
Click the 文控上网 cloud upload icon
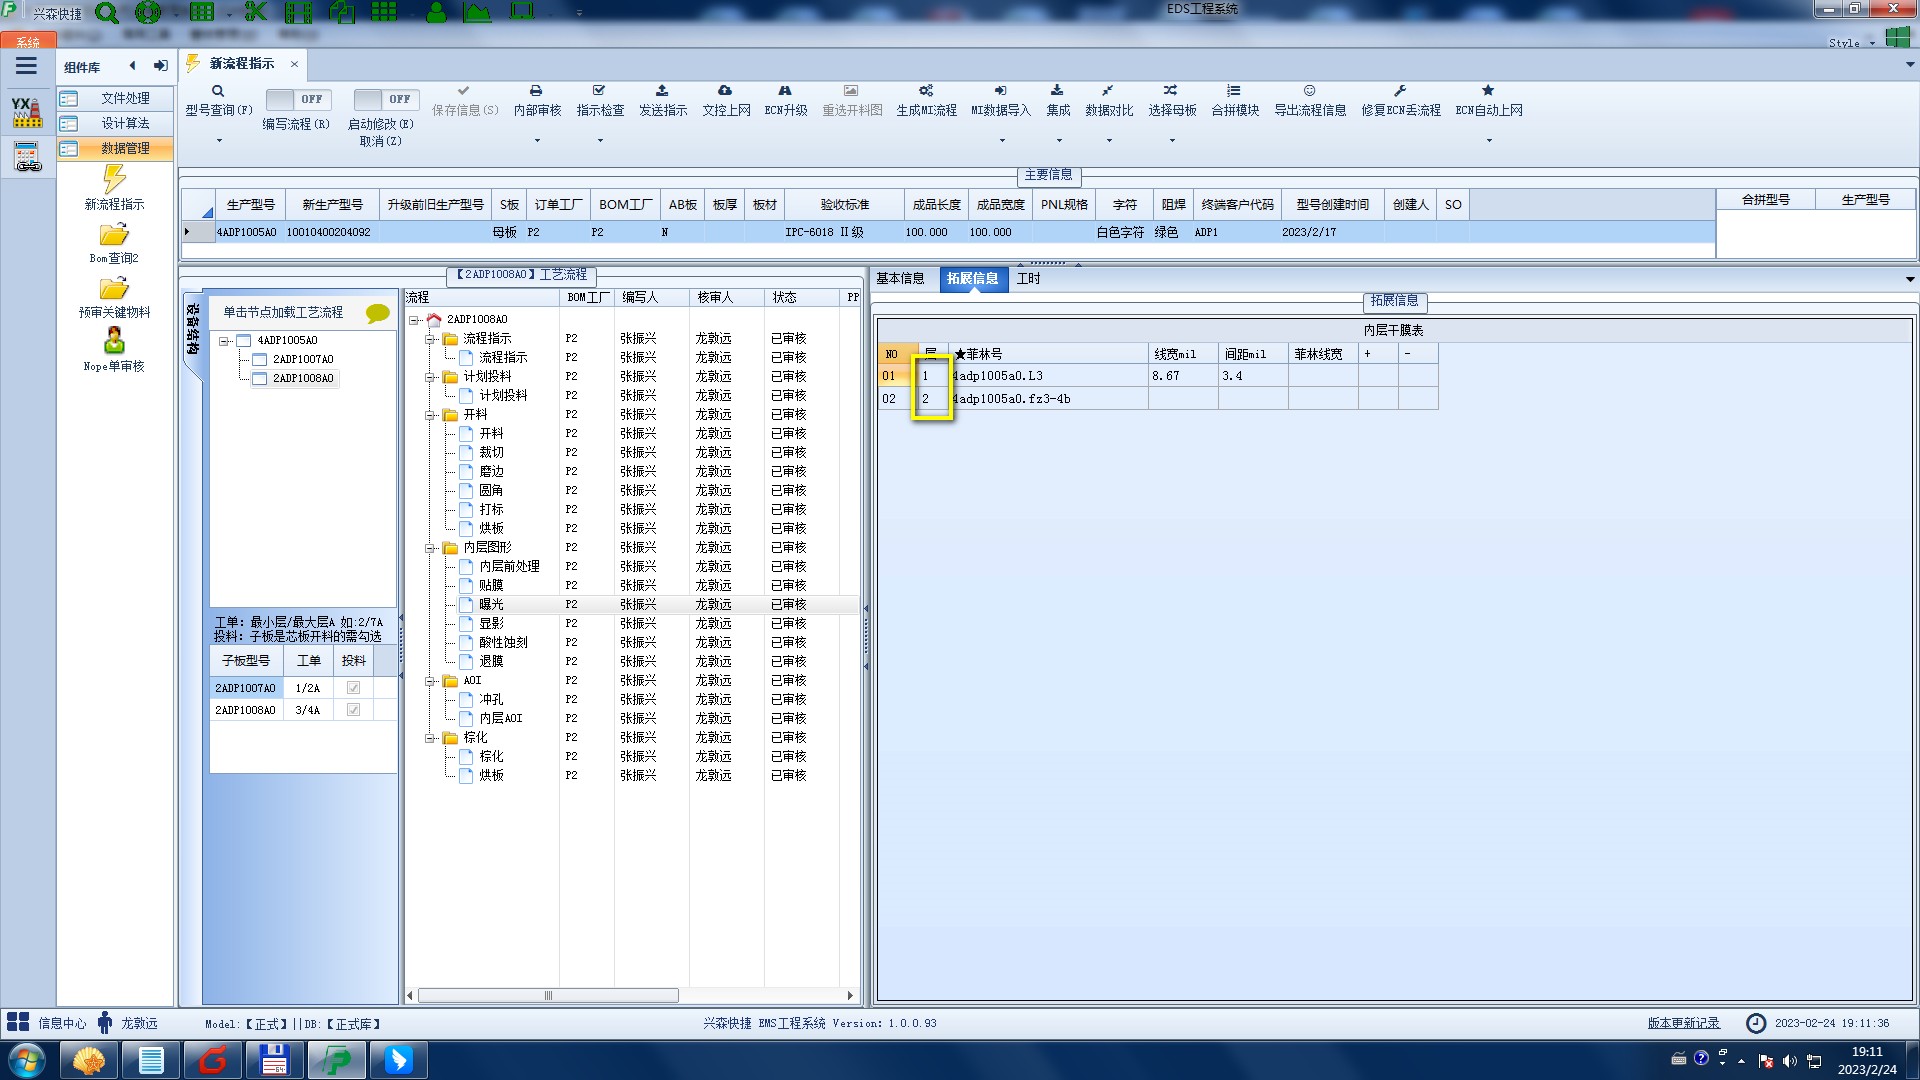point(725,91)
